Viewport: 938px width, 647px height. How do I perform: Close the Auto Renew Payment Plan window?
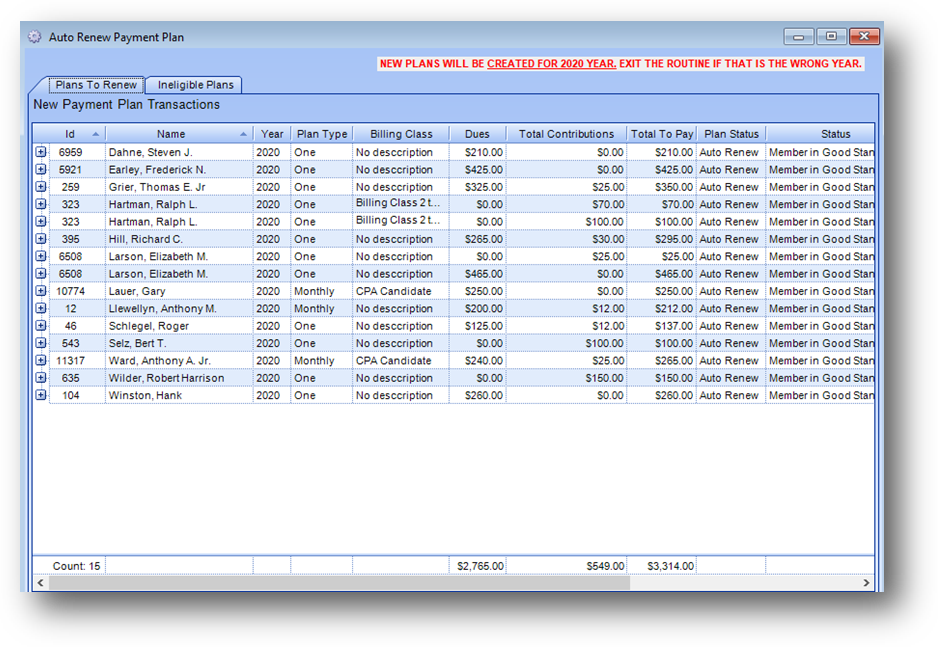coord(864,36)
